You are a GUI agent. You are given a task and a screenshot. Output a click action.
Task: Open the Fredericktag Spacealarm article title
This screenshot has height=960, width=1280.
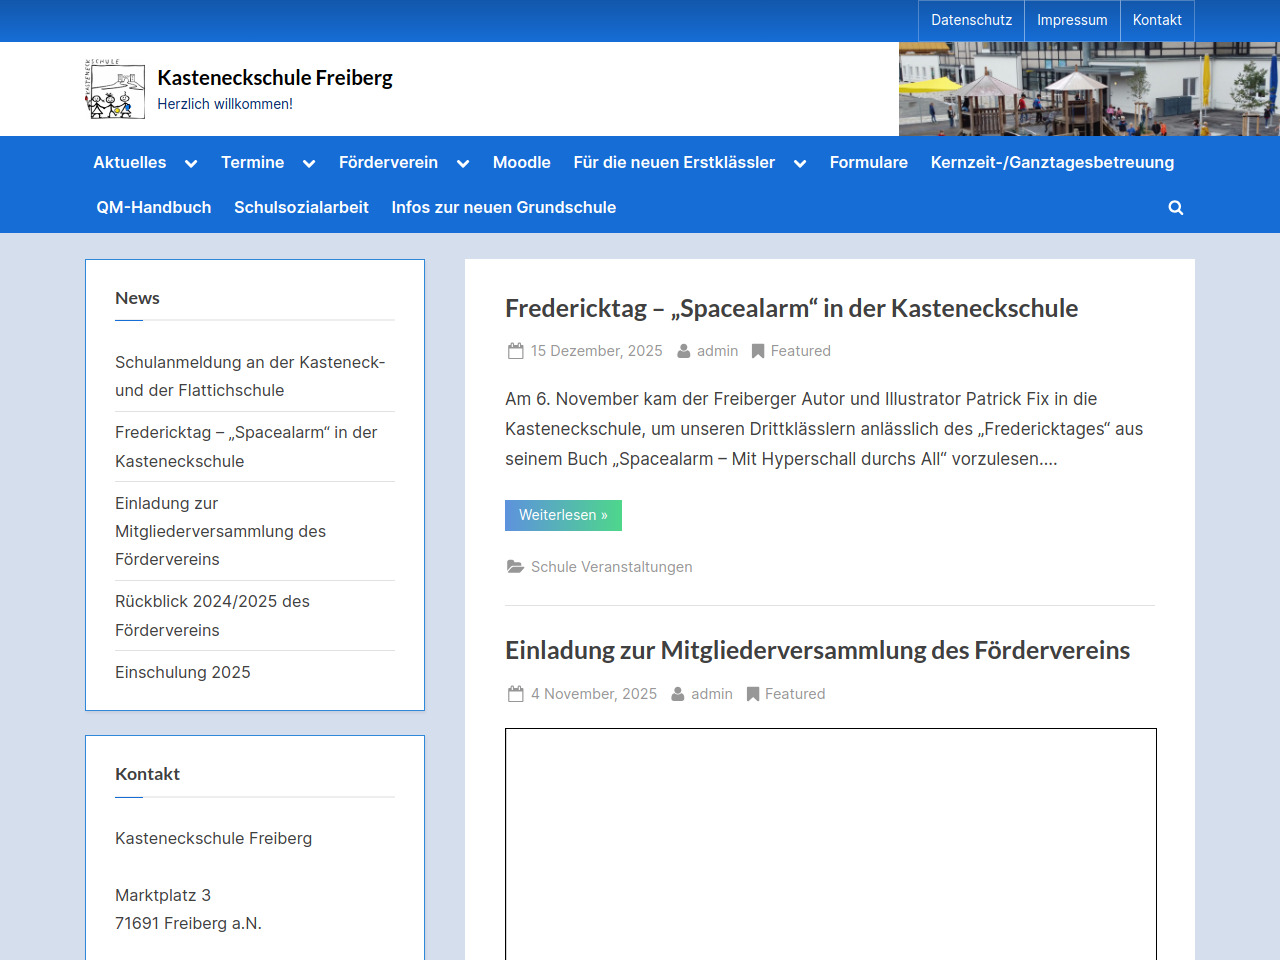pos(791,309)
